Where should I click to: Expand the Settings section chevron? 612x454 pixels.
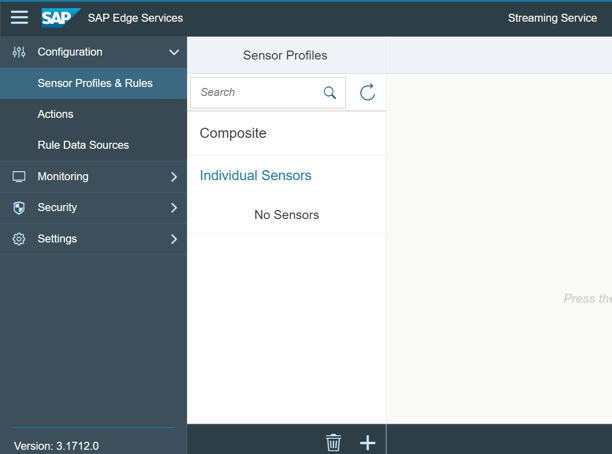click(x=174, y=239)
